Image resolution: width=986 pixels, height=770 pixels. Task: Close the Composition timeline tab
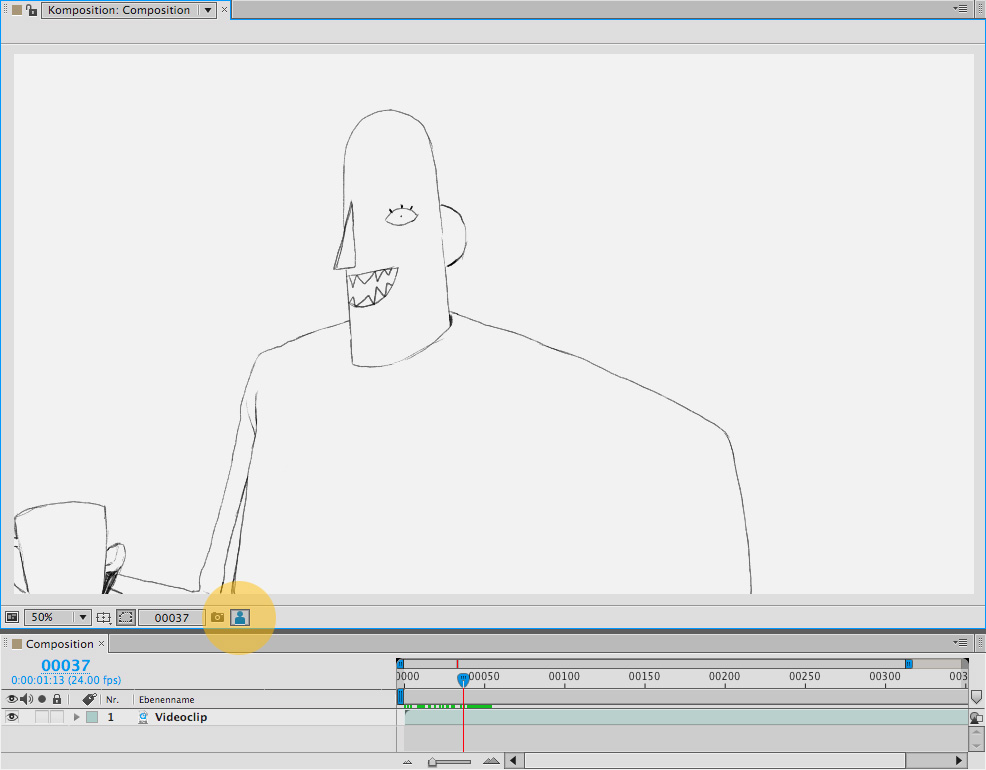[101, 643]
